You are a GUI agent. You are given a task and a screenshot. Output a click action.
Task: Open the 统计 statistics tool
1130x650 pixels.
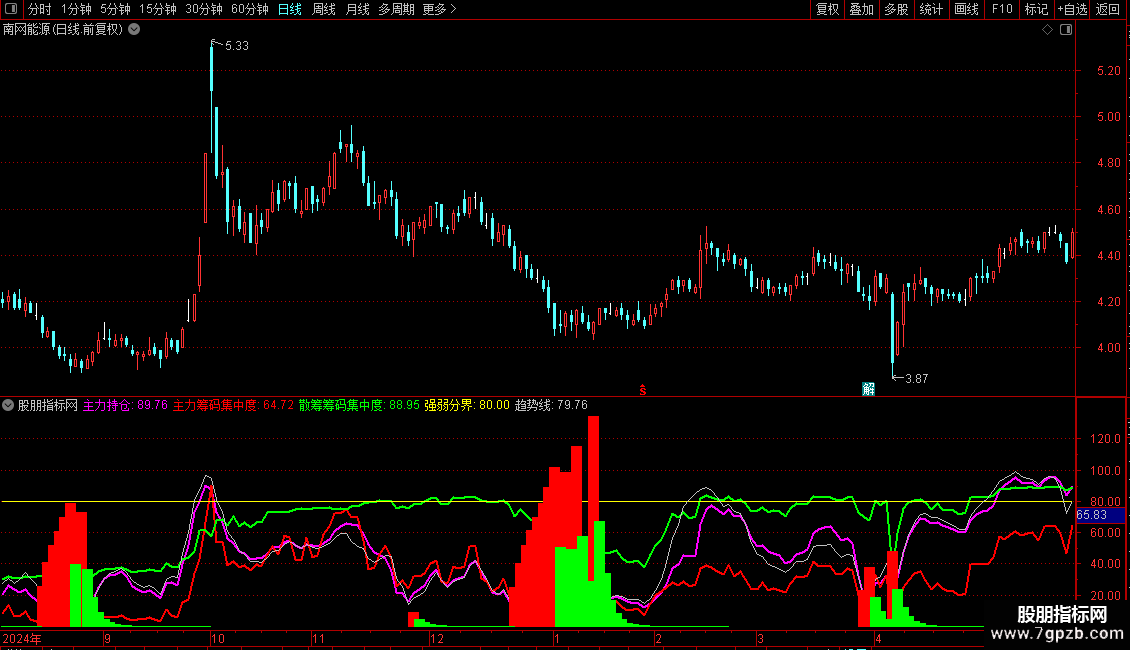pyautogui.click(x=930, y=9)
